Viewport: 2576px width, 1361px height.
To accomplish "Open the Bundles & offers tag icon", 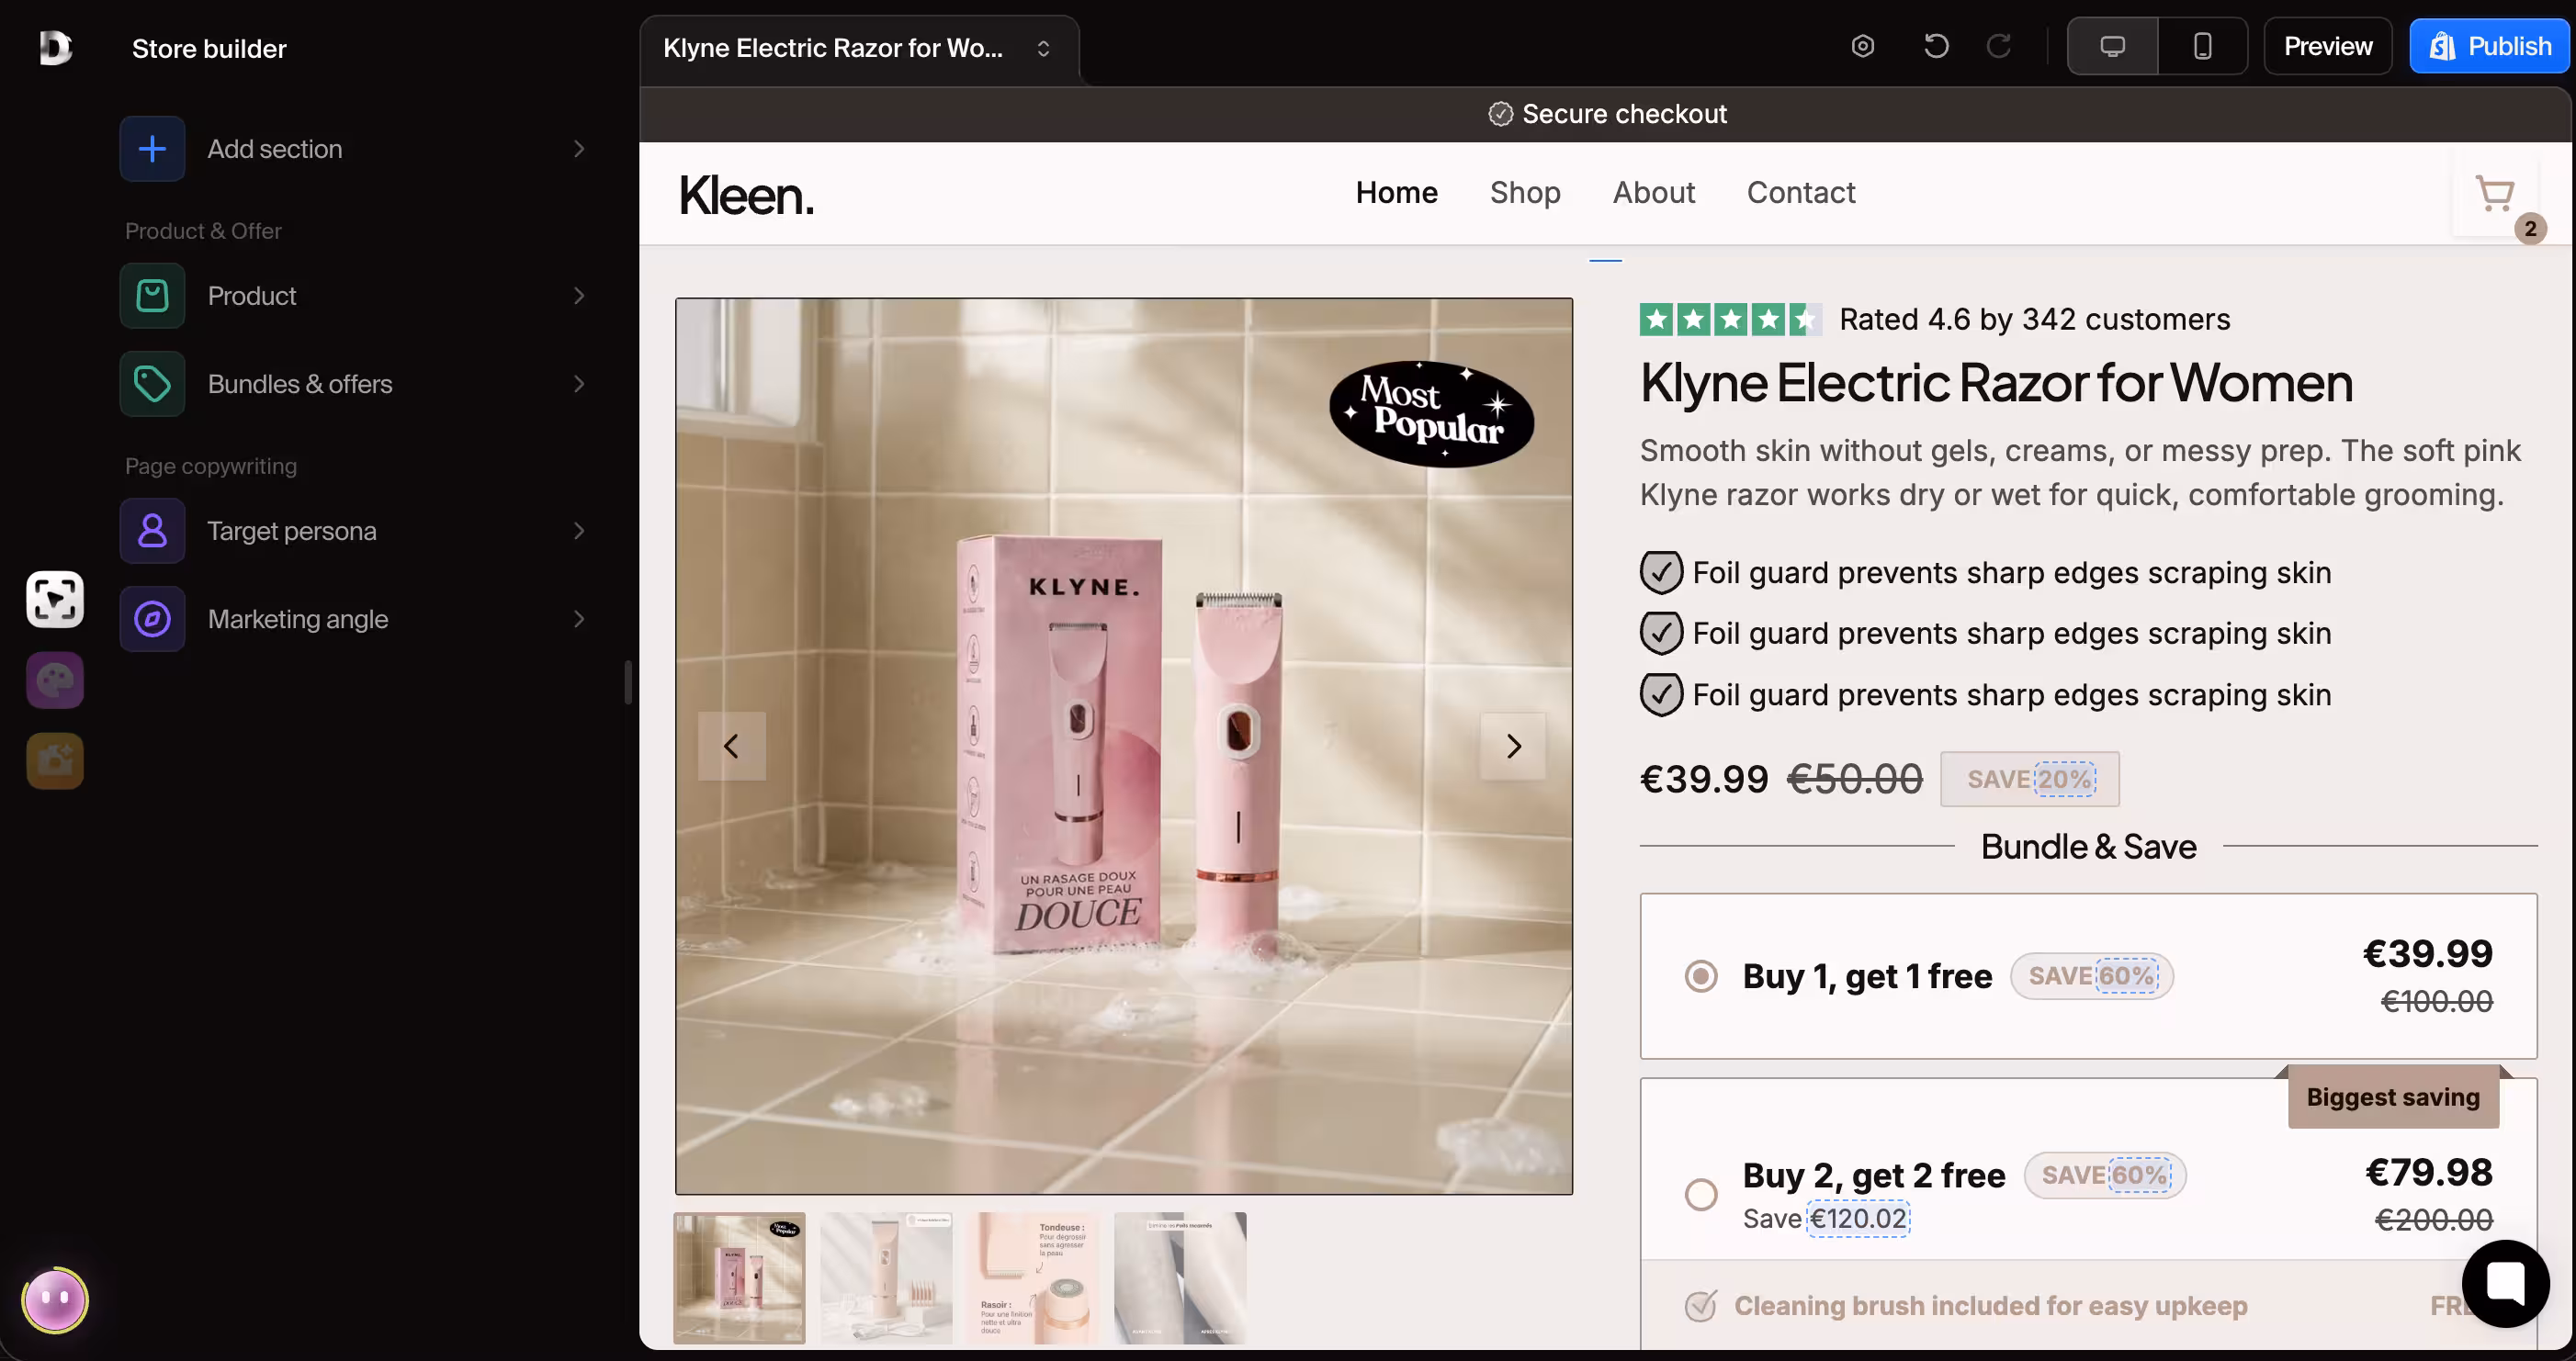I will (152, 384).
